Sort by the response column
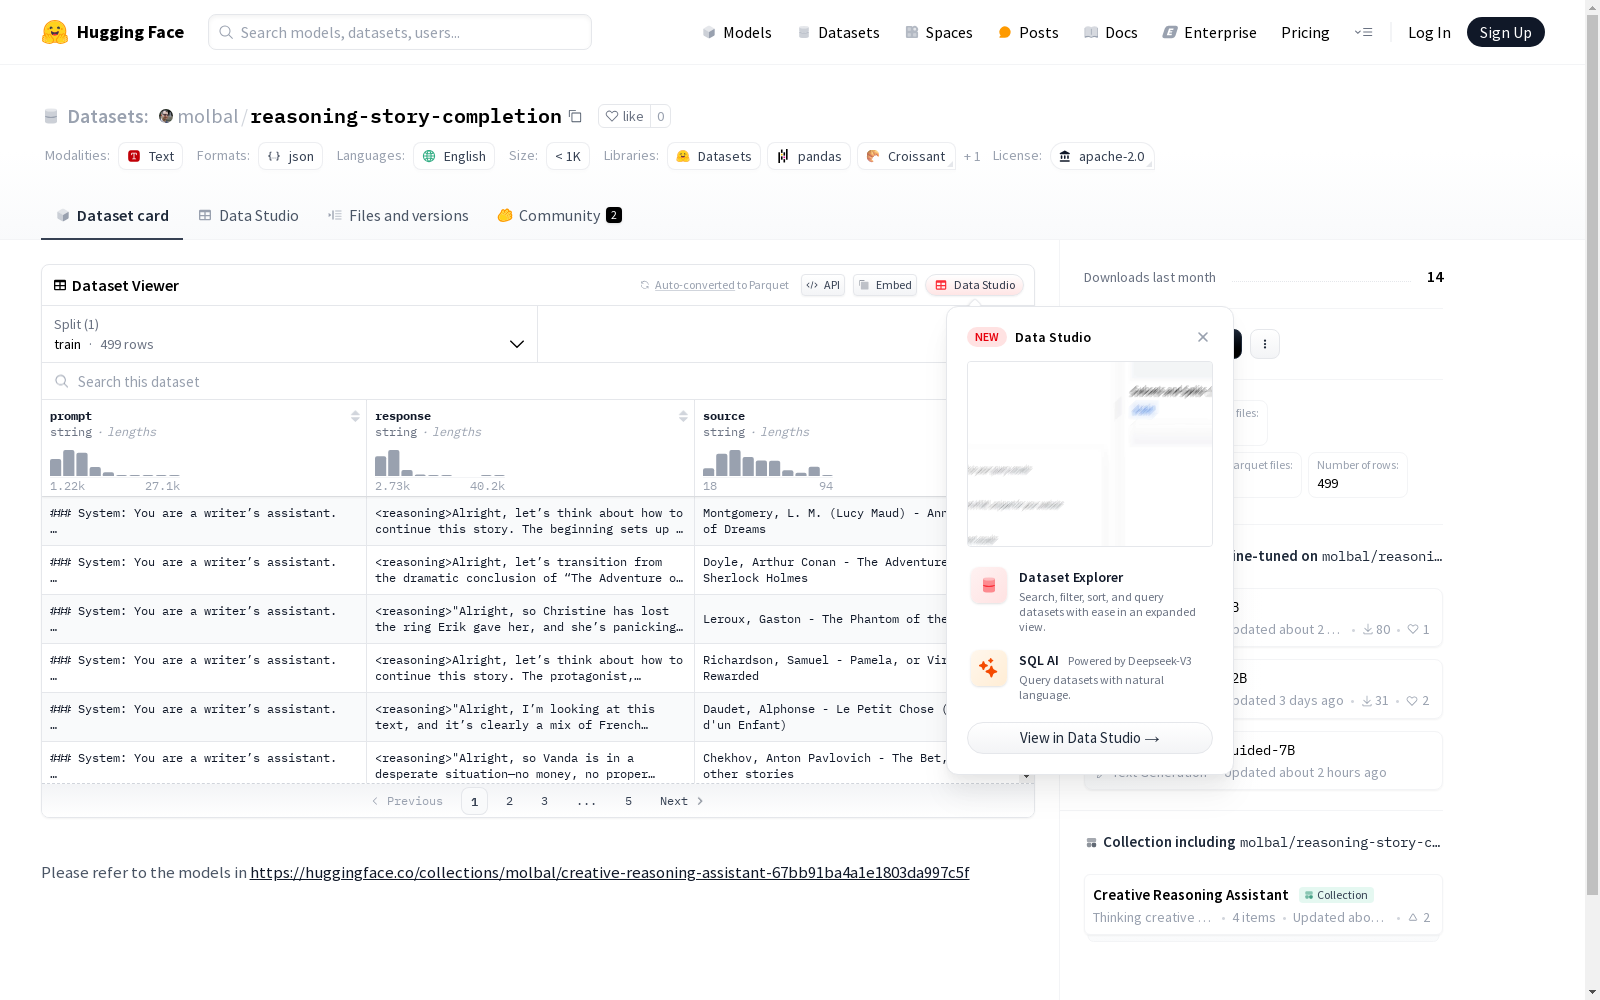This screenshot has width=1600, height=1000. click(x=683, y=416)
